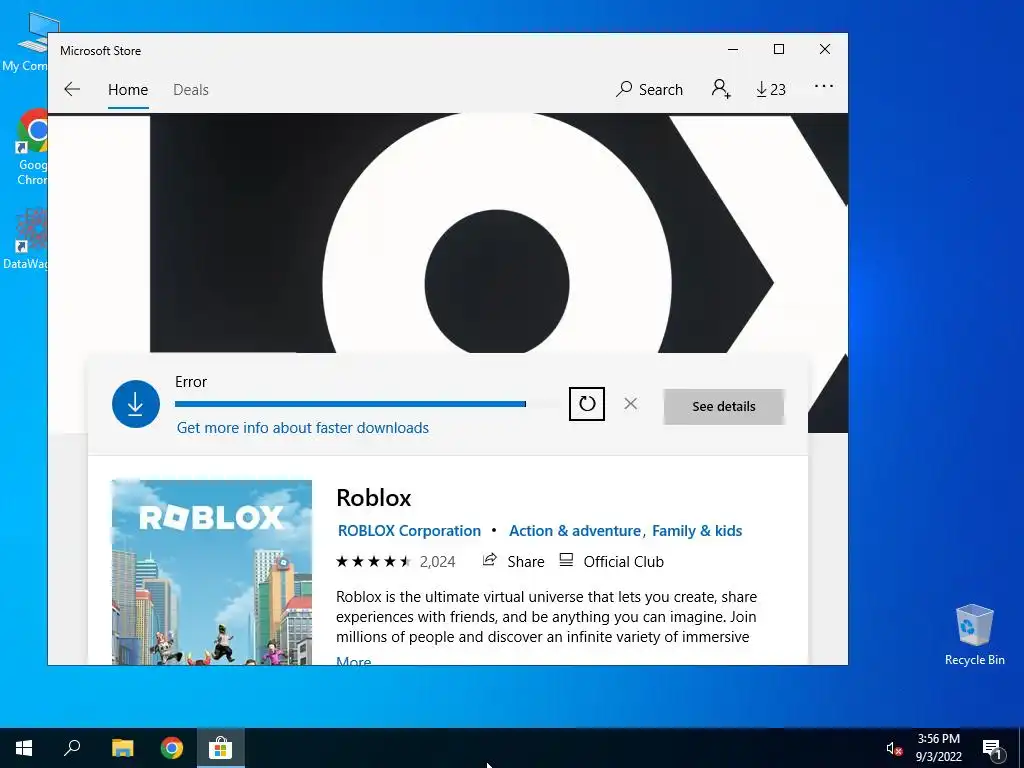Screen dimensions: 1024x768
Task: Open downloads and updates showing 23
Action: click(x=771, y=89)
